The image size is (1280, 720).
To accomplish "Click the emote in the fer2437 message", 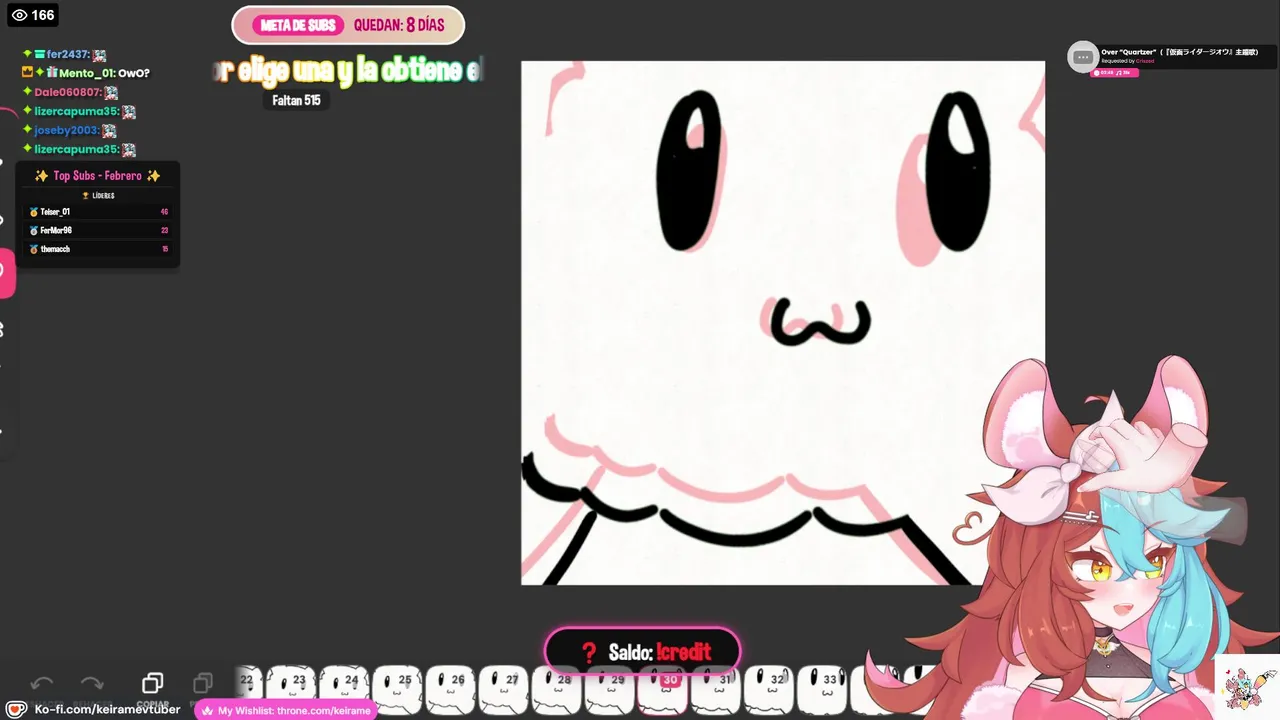I will click(99, 55).
